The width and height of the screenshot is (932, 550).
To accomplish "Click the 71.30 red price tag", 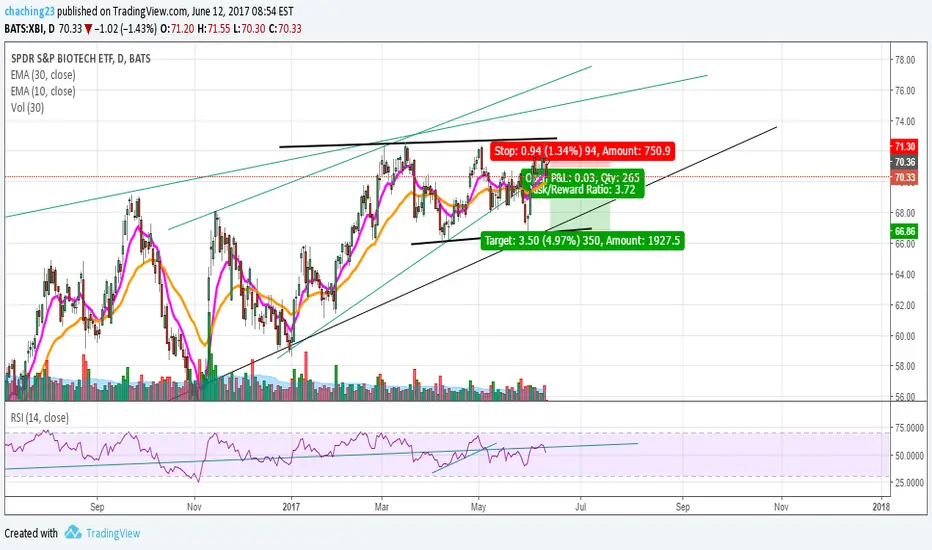I will point(904,146).
